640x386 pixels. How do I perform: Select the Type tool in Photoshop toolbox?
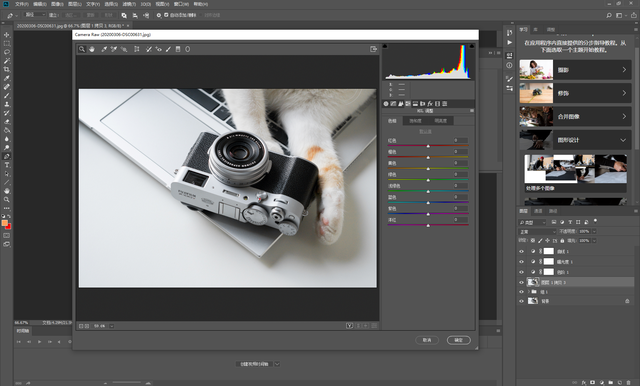pyautogui.click(x=7, y=165)
